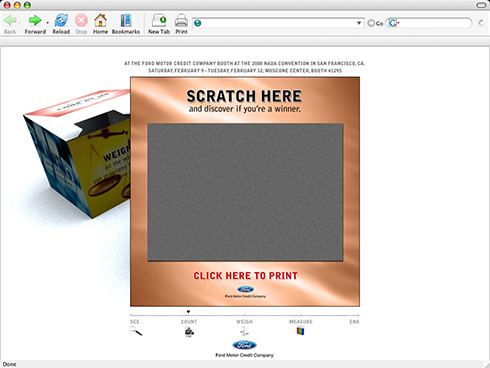The height and width of the screenshot is (368, 490).
Task: Click the Go button beside address bar
Action: [x=375, y=23]
